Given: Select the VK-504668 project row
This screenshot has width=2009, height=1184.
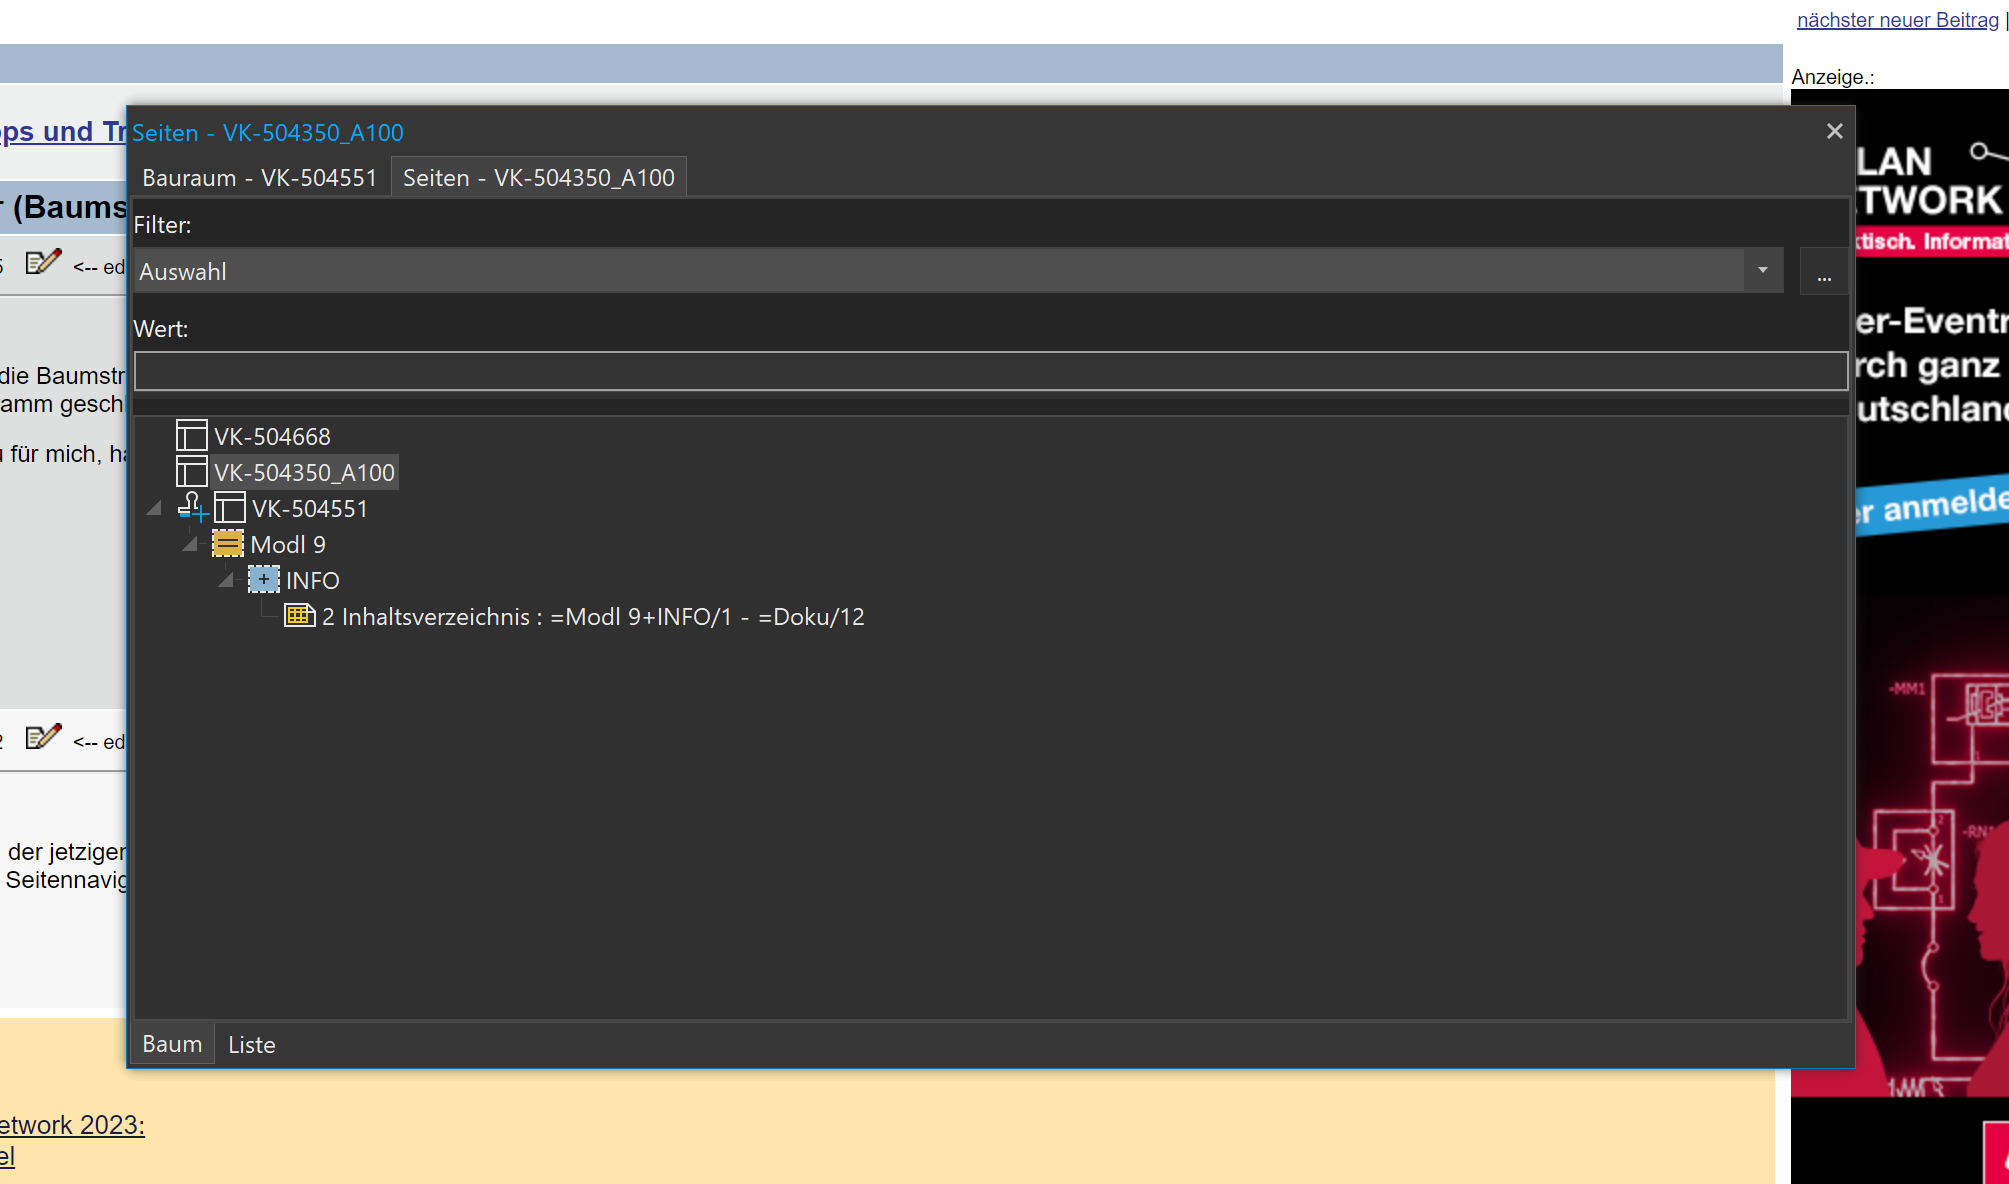Looking at the screenshot, I should coord(272,437).
